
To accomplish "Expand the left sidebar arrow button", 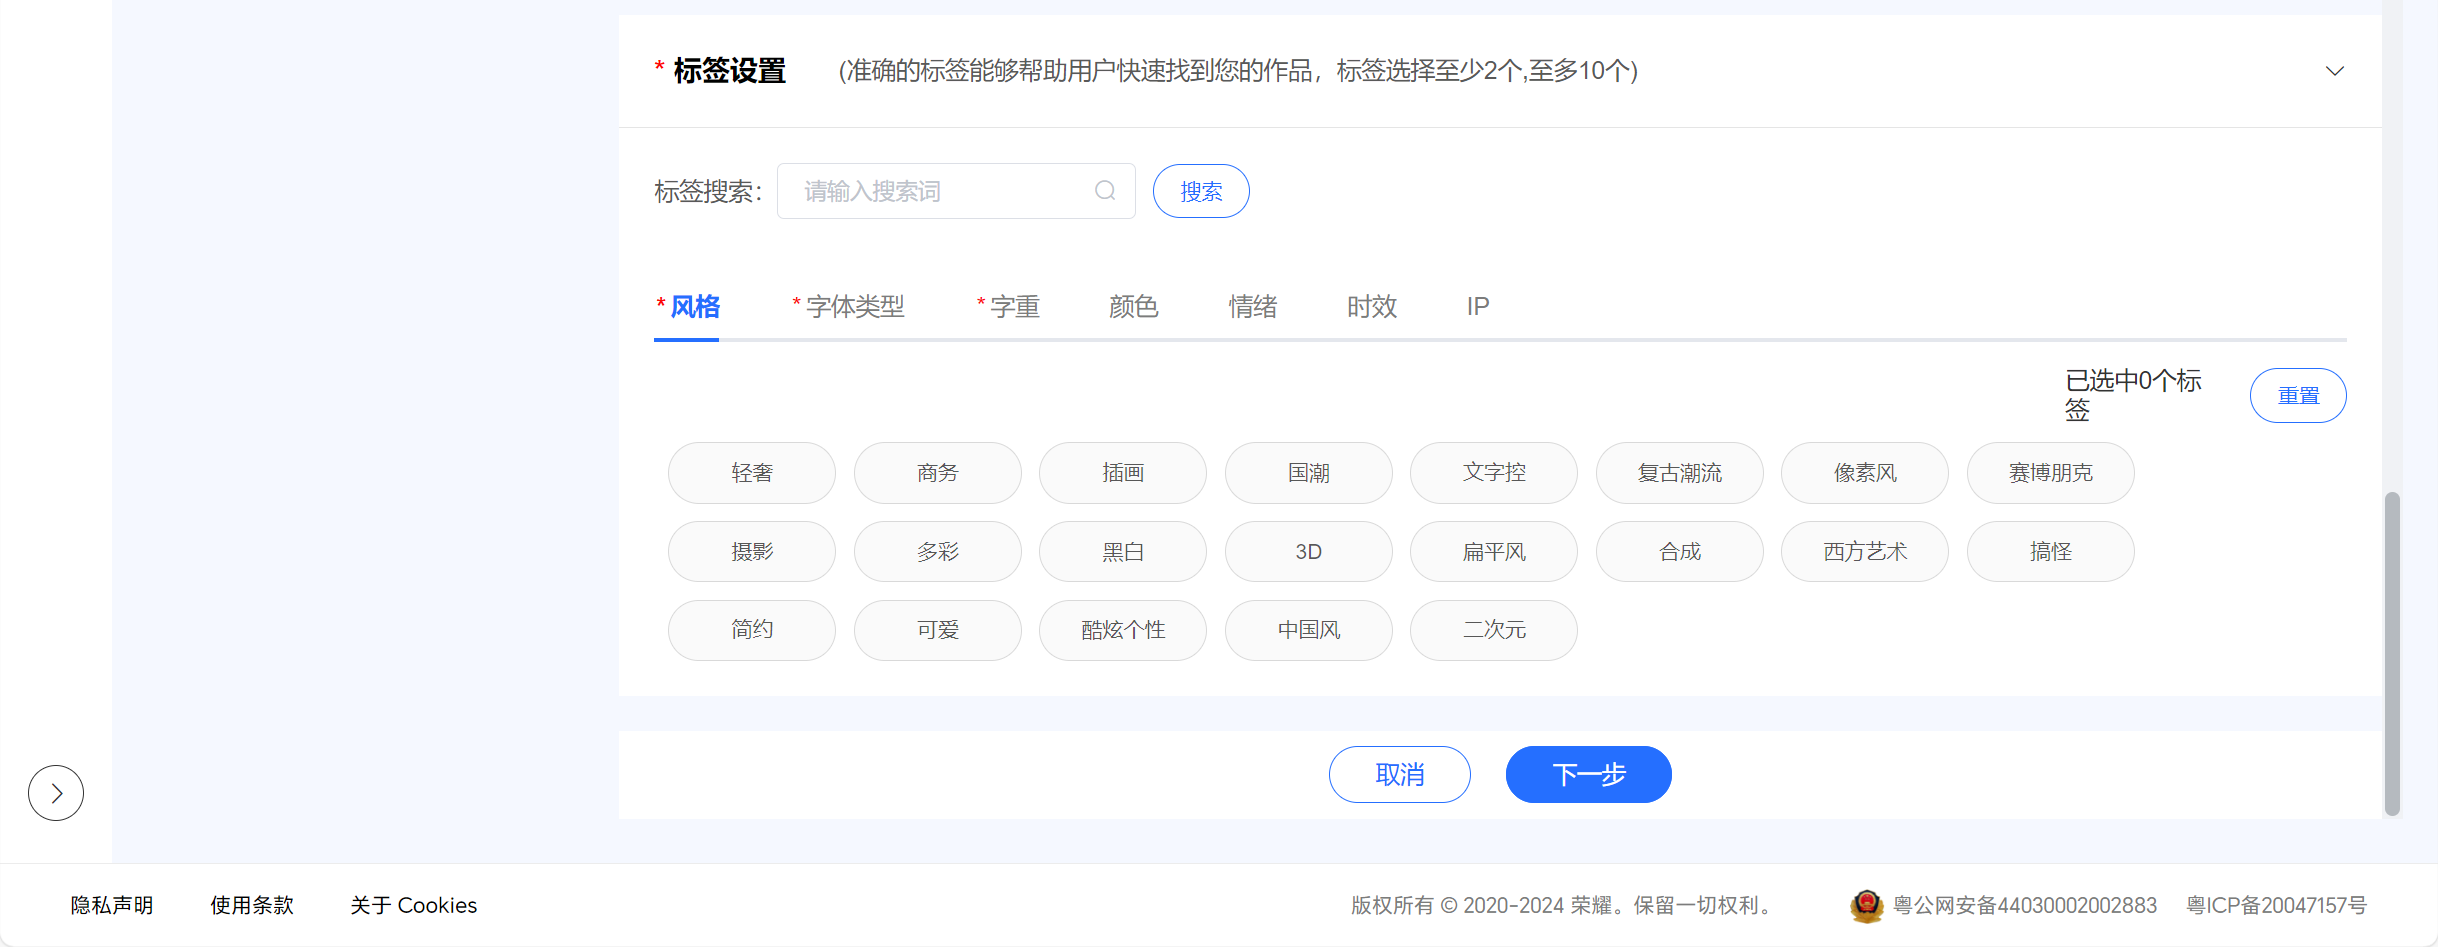I will pos(56,793).
